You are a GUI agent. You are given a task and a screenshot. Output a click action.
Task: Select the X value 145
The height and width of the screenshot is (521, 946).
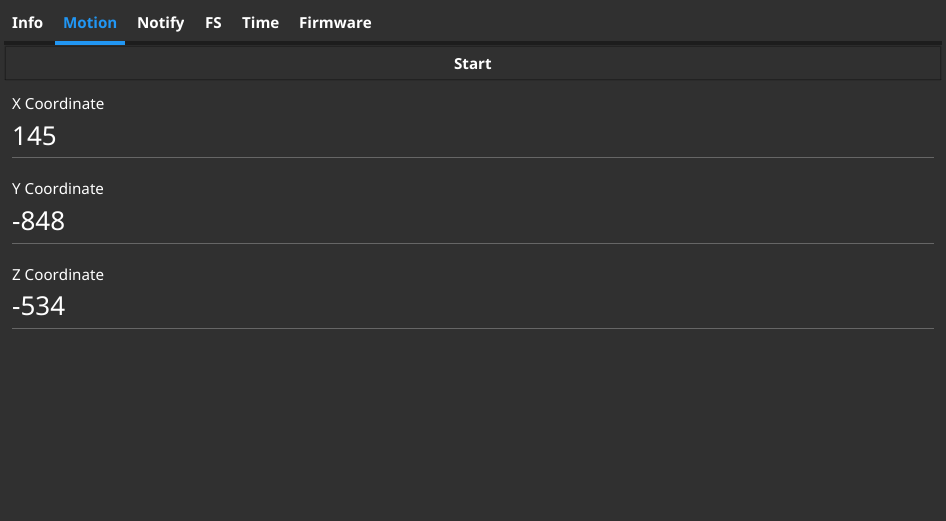tap(34, 136)
